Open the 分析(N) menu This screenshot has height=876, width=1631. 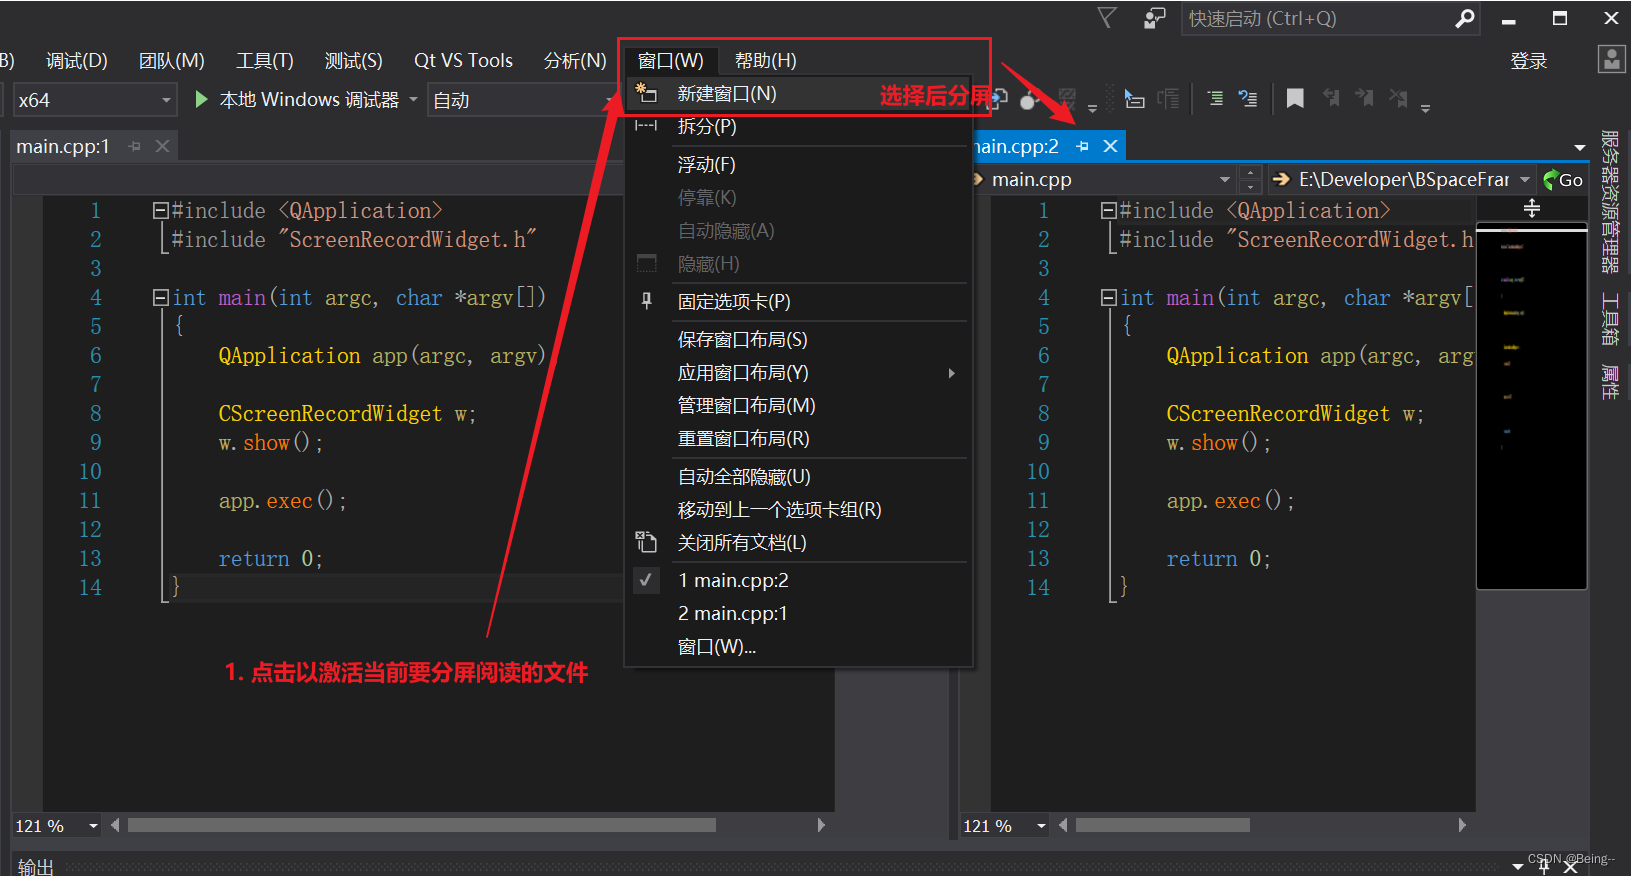tap(575, 60)
